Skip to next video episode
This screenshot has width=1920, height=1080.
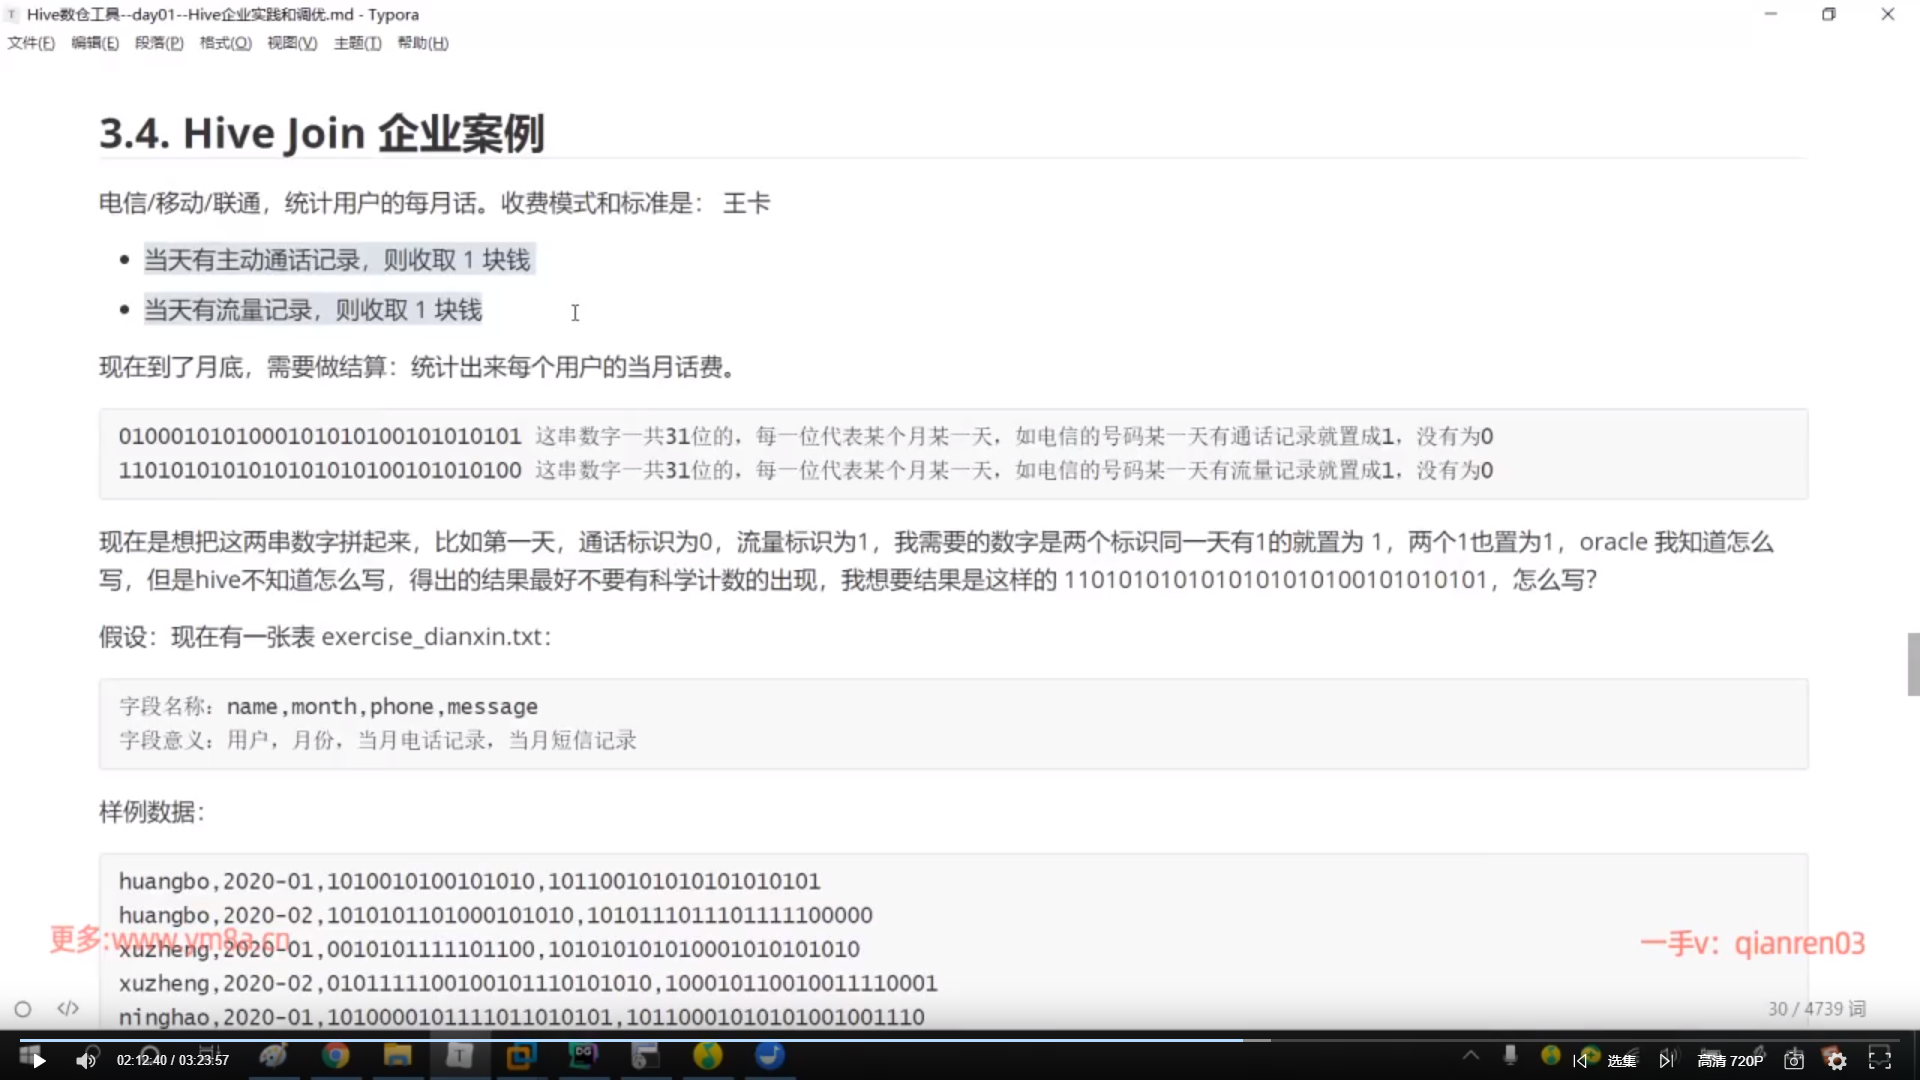[1666, 1061]
